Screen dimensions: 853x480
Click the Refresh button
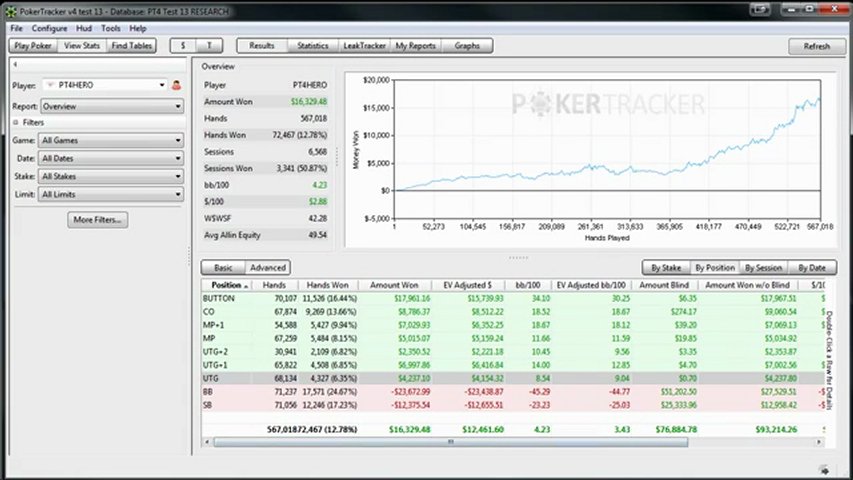[817, 46]
